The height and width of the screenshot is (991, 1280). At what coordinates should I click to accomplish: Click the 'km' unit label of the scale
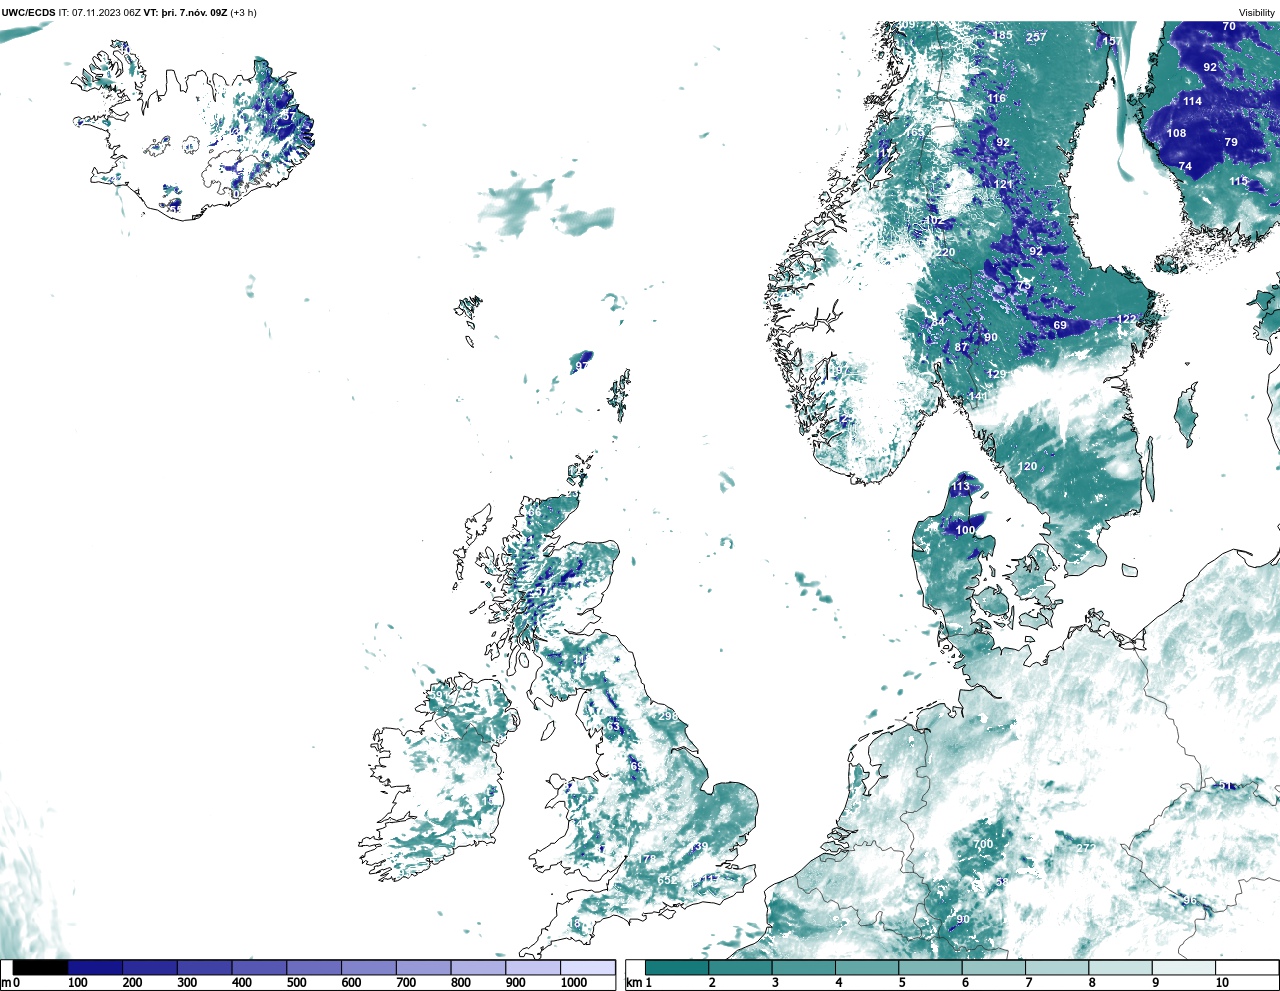(633, 983)
